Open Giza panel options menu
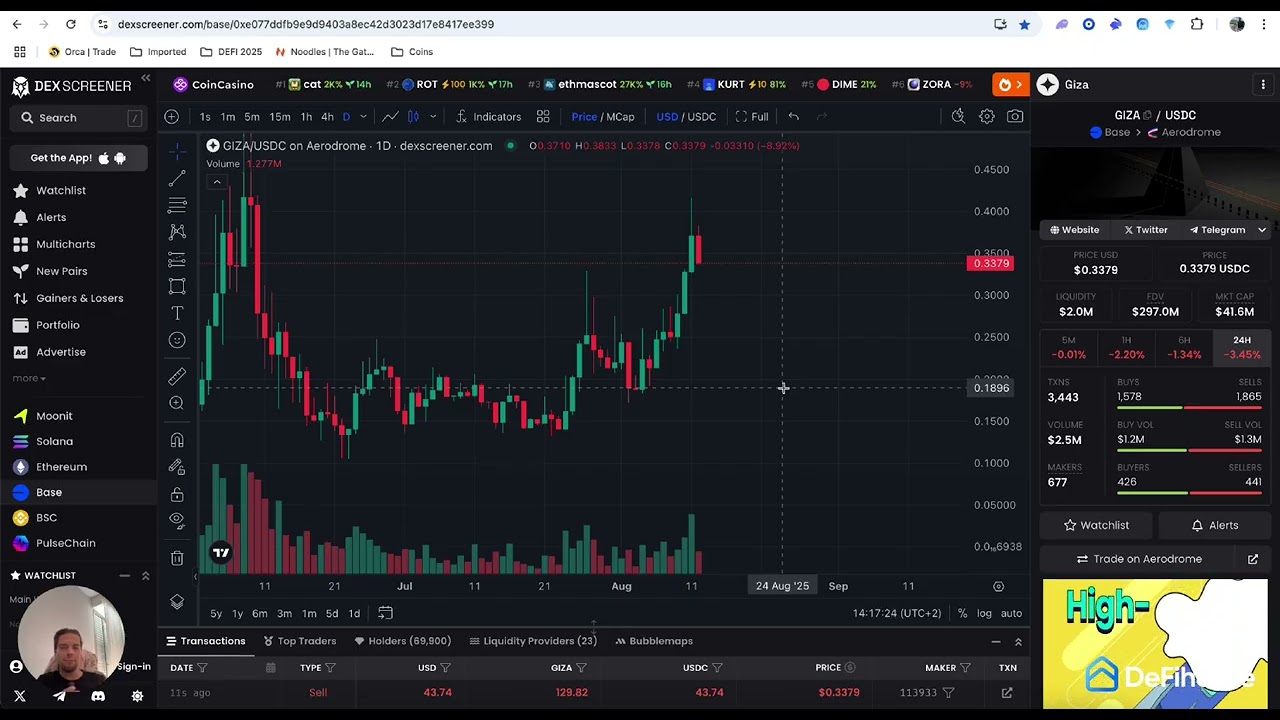The width and height of the screenshot is (1280, 720). (1263, 85)
